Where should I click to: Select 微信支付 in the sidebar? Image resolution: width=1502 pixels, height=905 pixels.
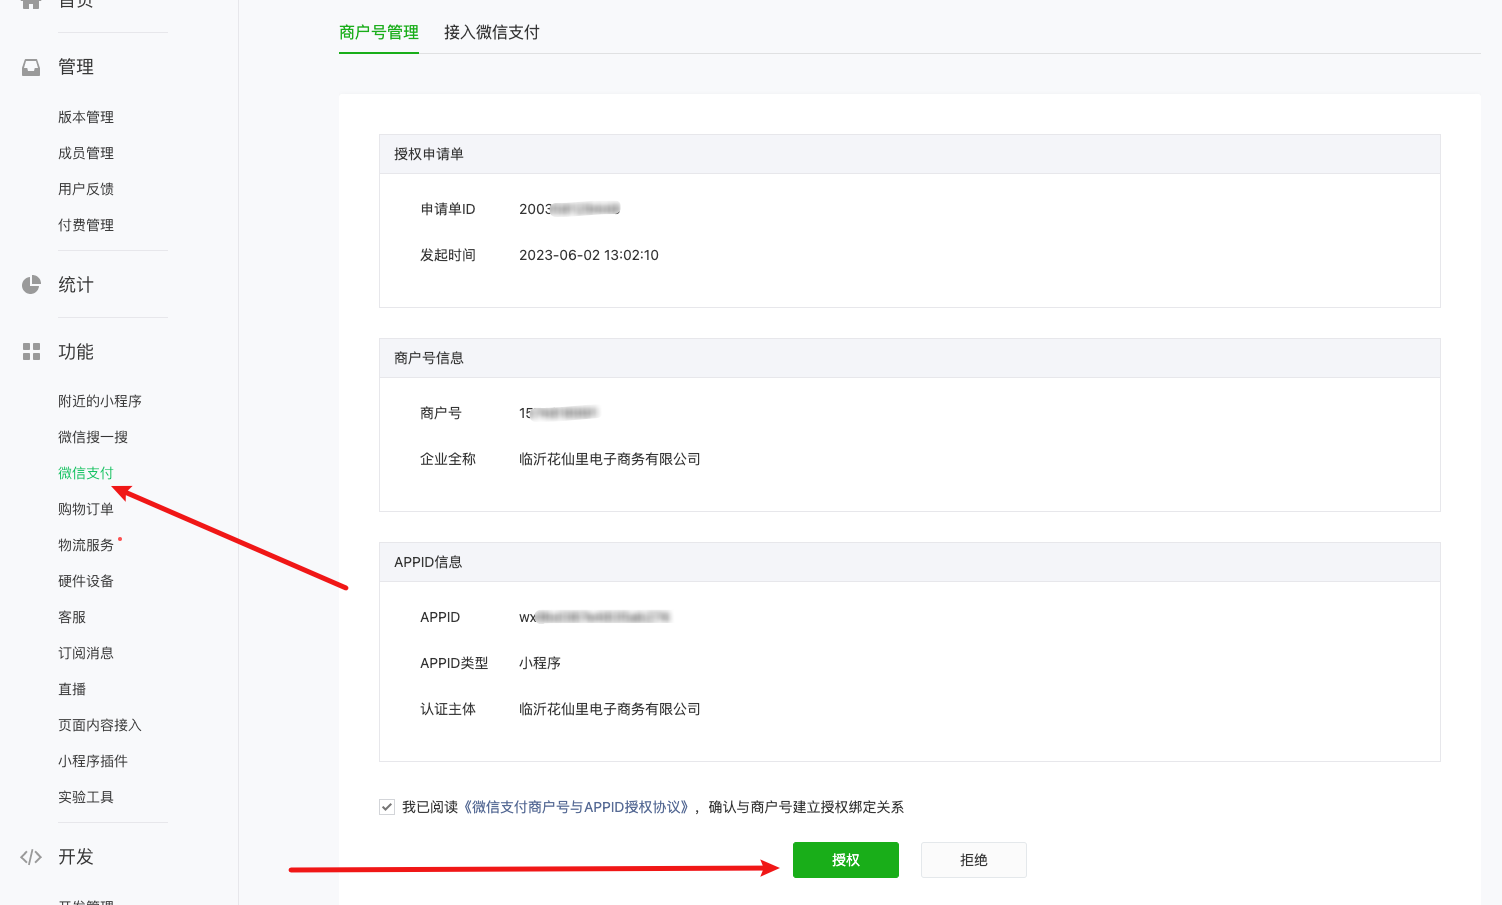[86, 473]
